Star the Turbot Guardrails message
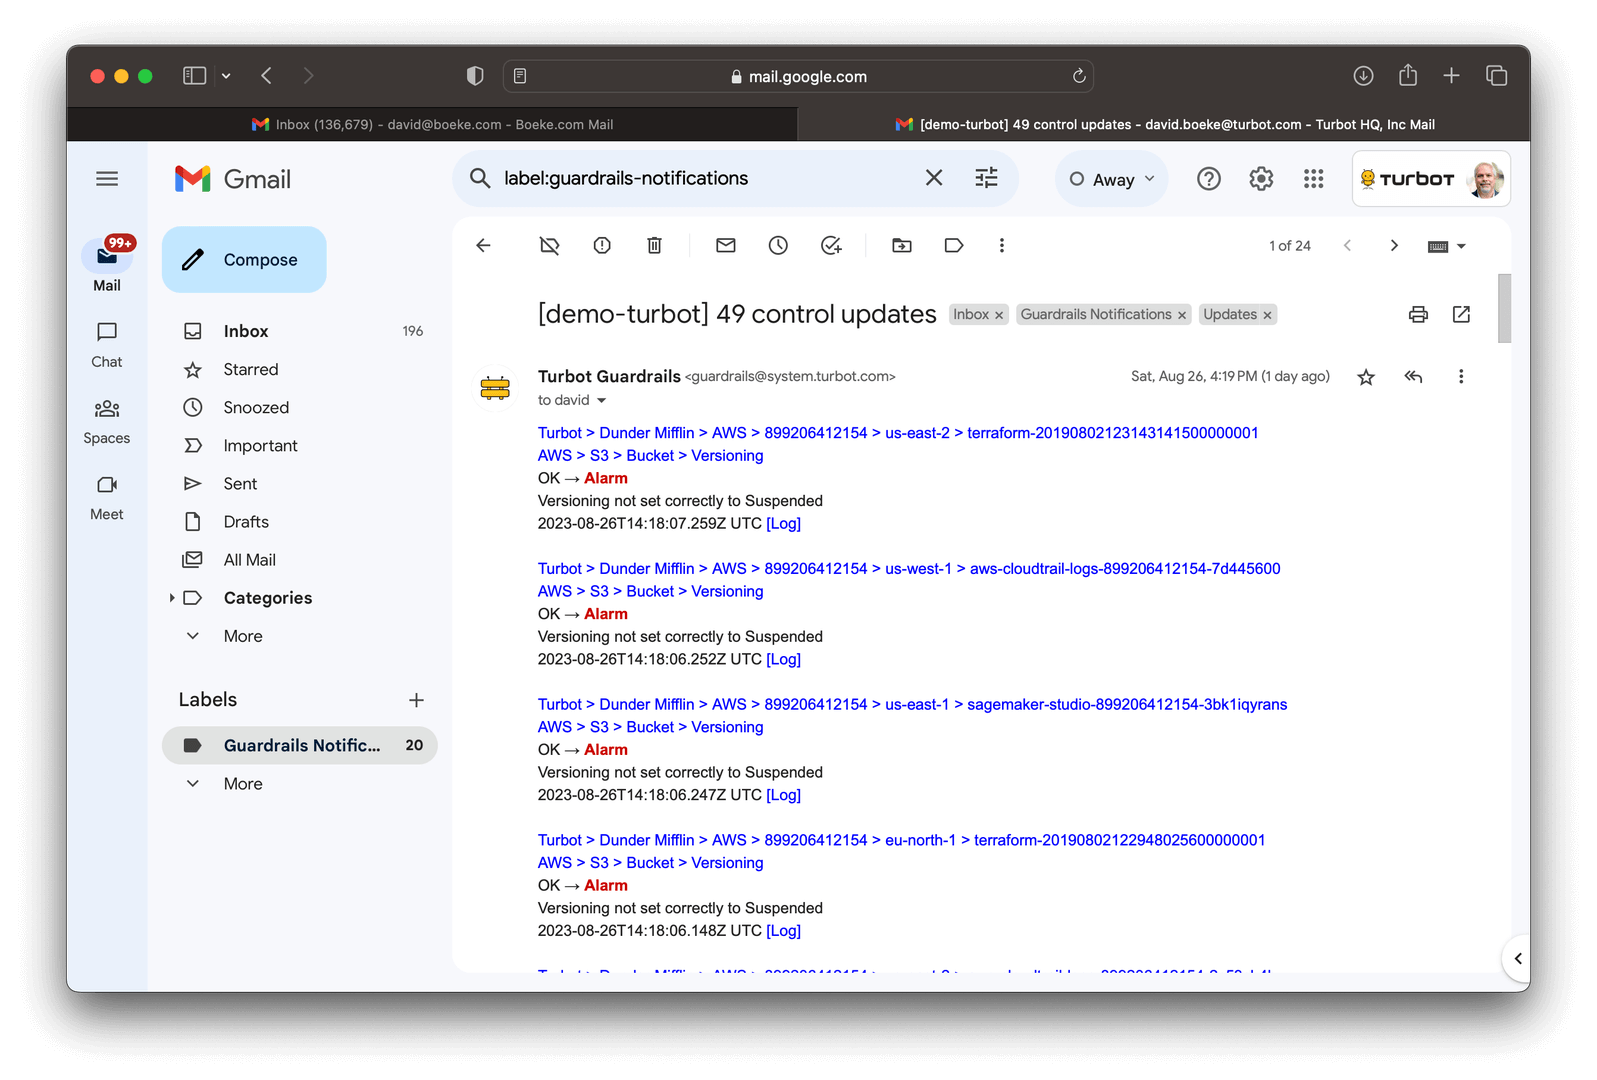The height and width of the screenshot is (1080, 1597). [1366, 377]
